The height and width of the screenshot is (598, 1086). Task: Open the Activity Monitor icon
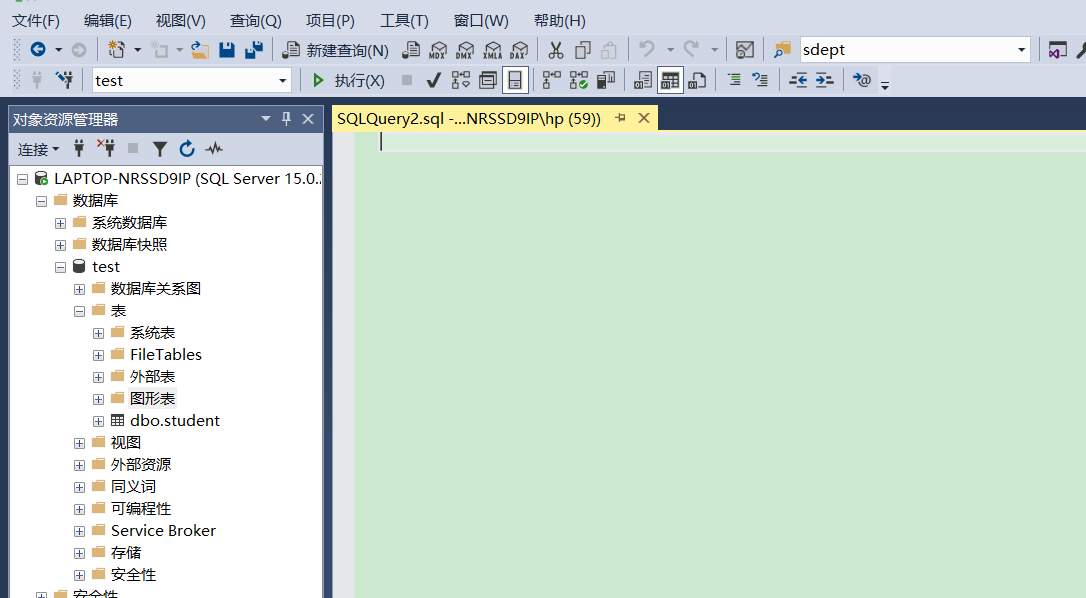click(745, 50)
